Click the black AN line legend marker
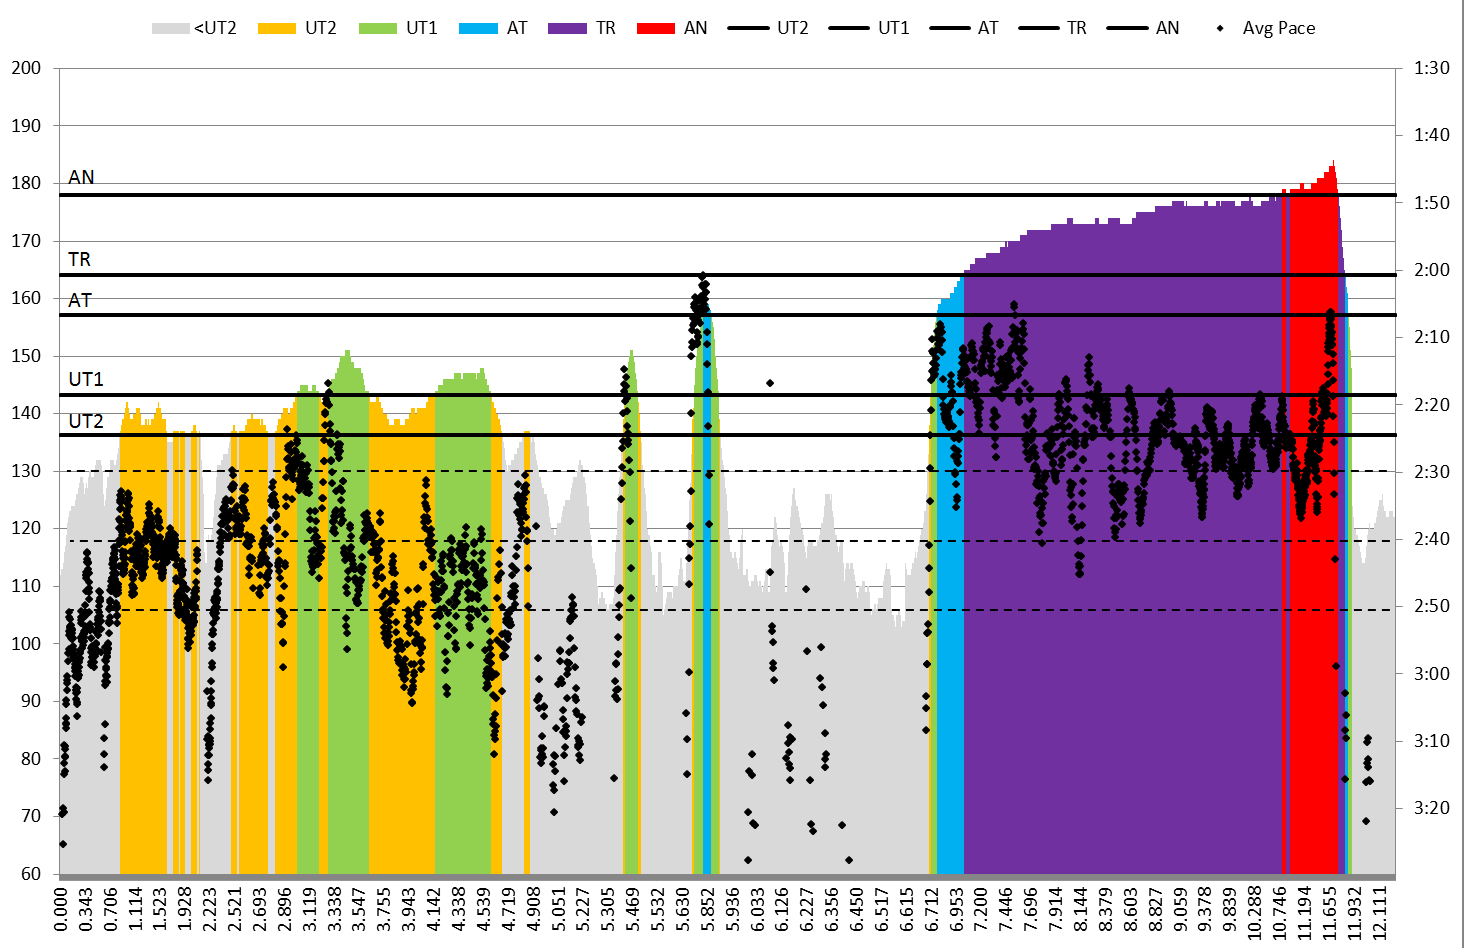Screen dimensions: 1464x948 [x=1127, y=28]
